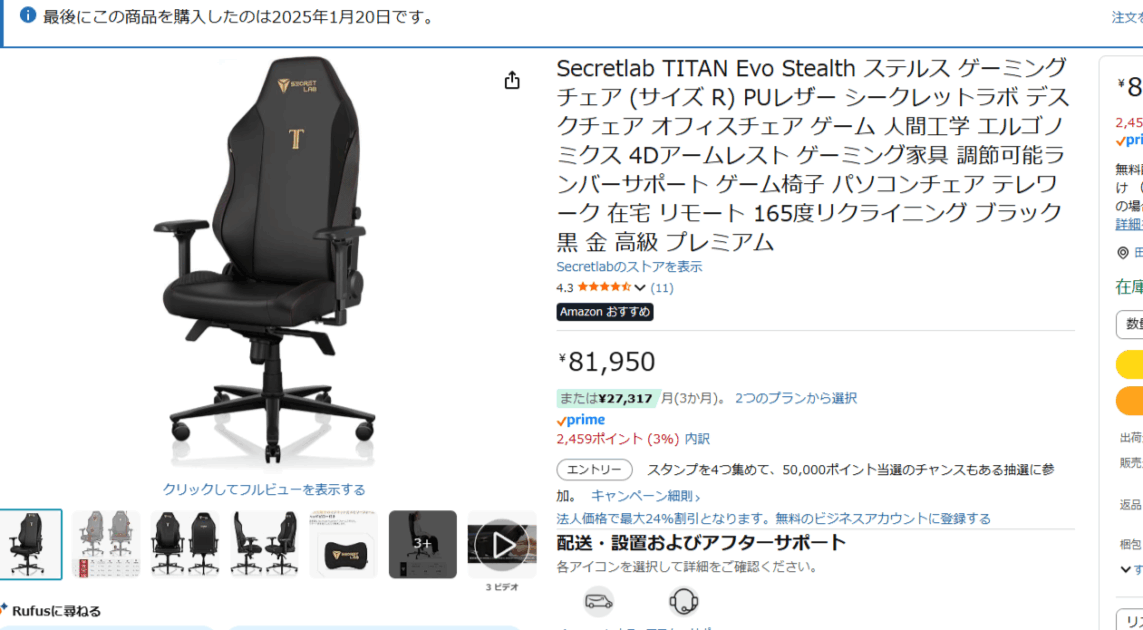
Task: Click the blue info icon in purchase notice
Action: pos(28,15)
